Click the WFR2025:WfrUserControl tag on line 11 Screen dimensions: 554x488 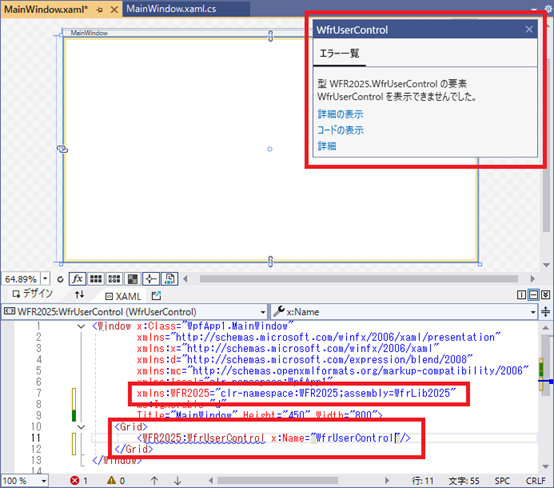(203, 438)
